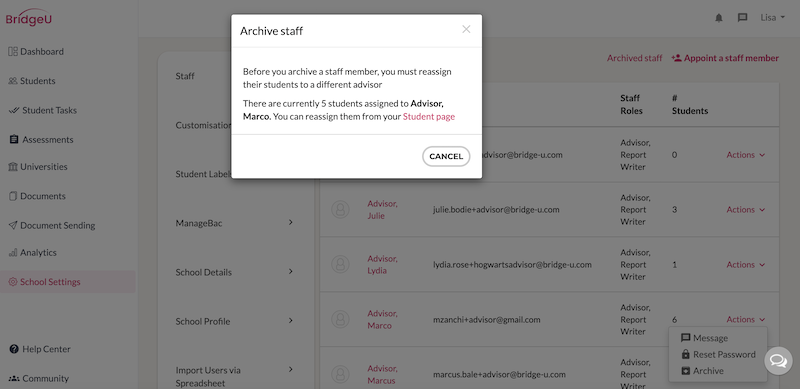Click the CANCEL button
Viewport: 800px width, 389px height.
446,156
